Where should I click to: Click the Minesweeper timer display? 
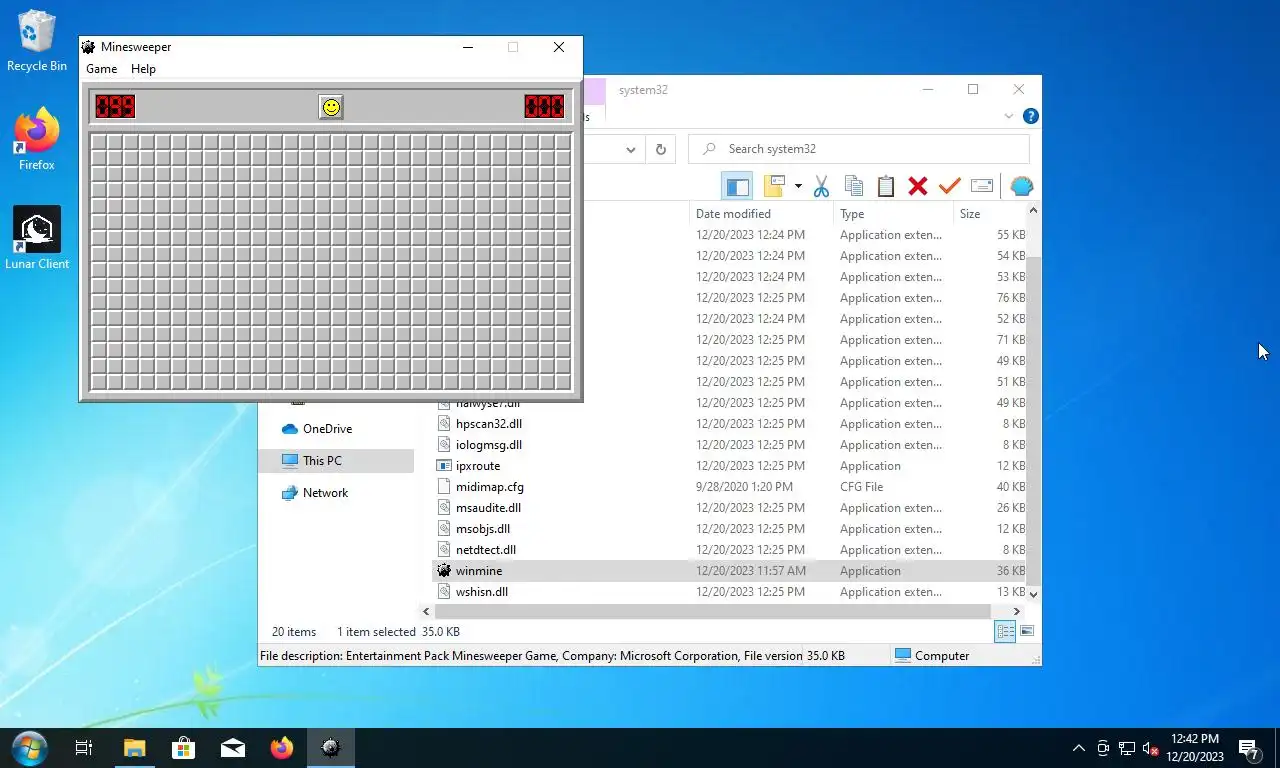pos(545,106)
